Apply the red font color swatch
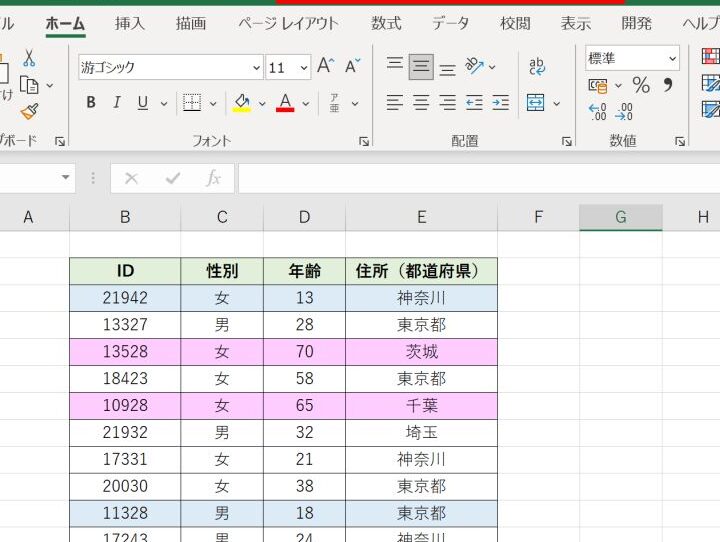 pyautogui.click(x=285, y=102)
